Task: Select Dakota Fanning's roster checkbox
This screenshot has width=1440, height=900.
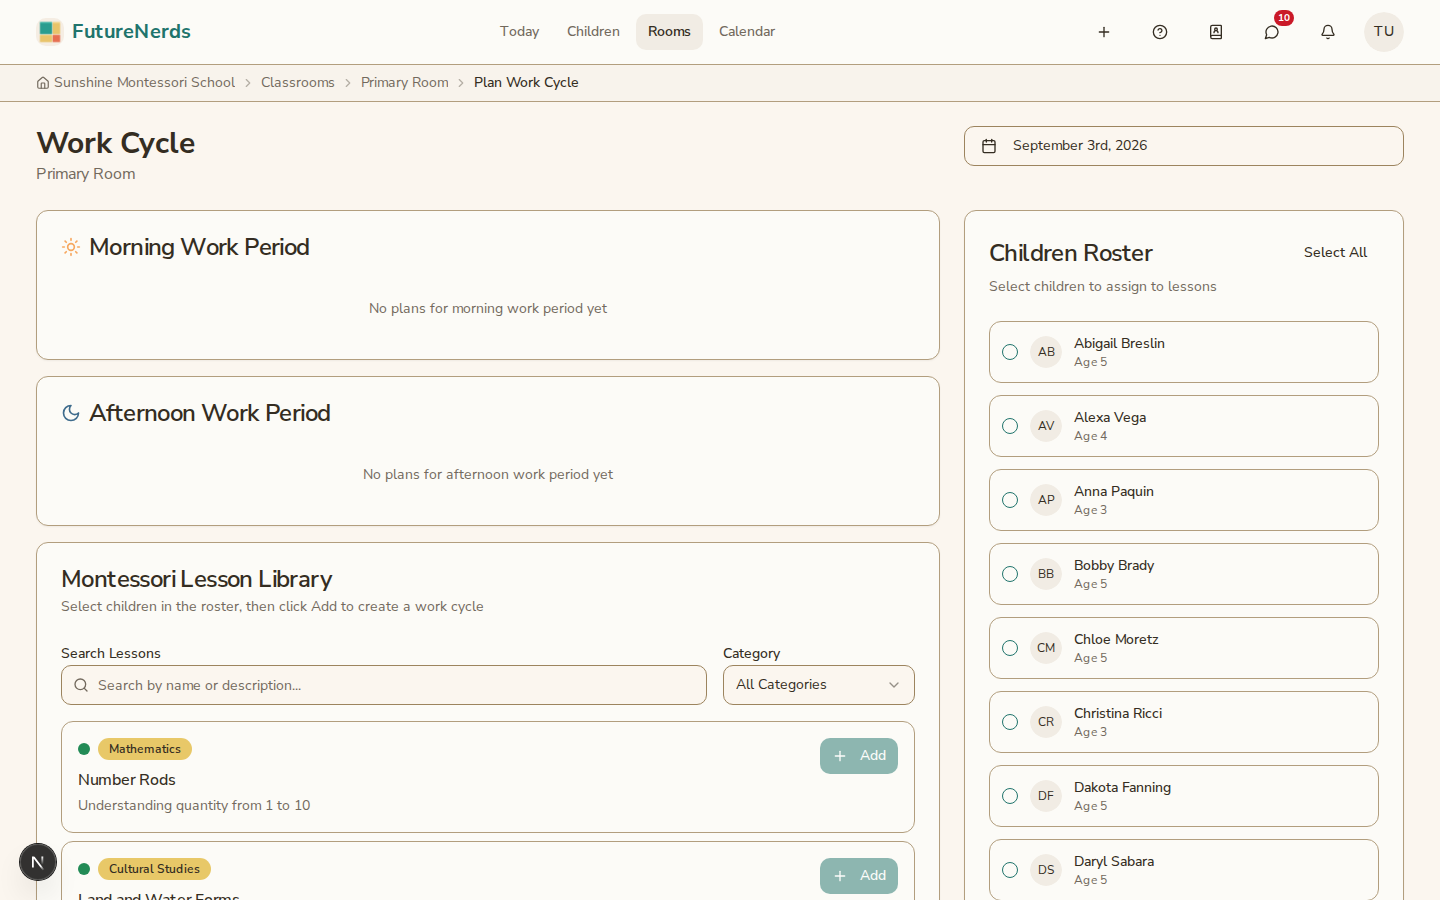Action: click(1010, 796)
